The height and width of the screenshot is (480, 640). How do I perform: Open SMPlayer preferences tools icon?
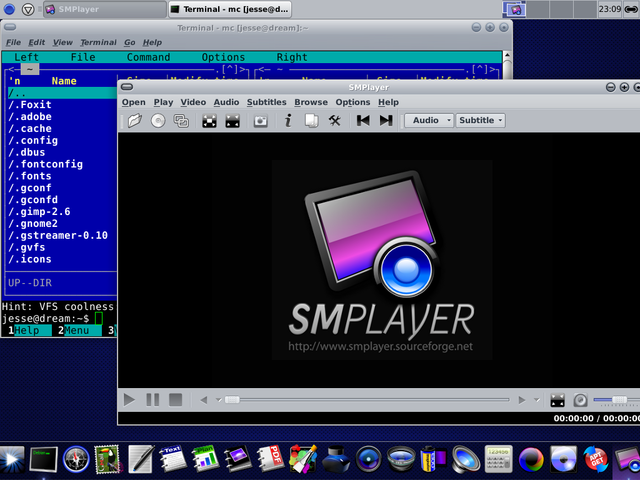(x=335, y=120)
